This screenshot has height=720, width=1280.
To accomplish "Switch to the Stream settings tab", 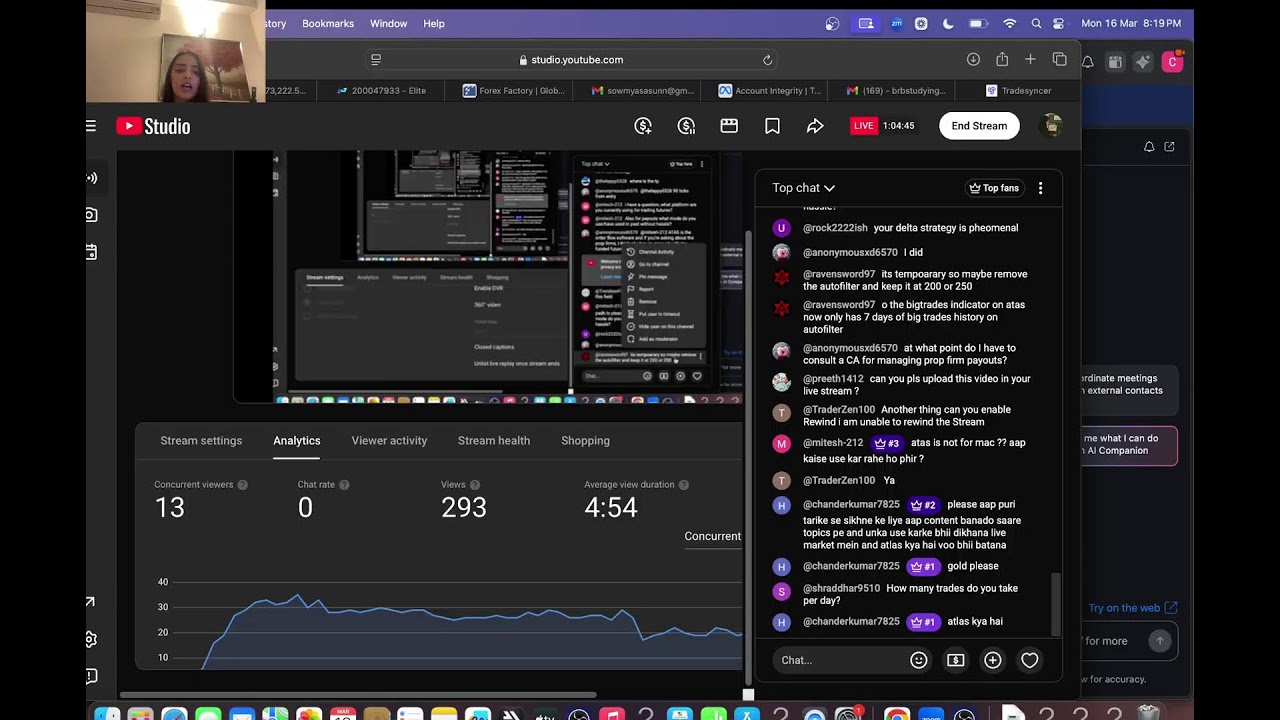I will point(201,441).
